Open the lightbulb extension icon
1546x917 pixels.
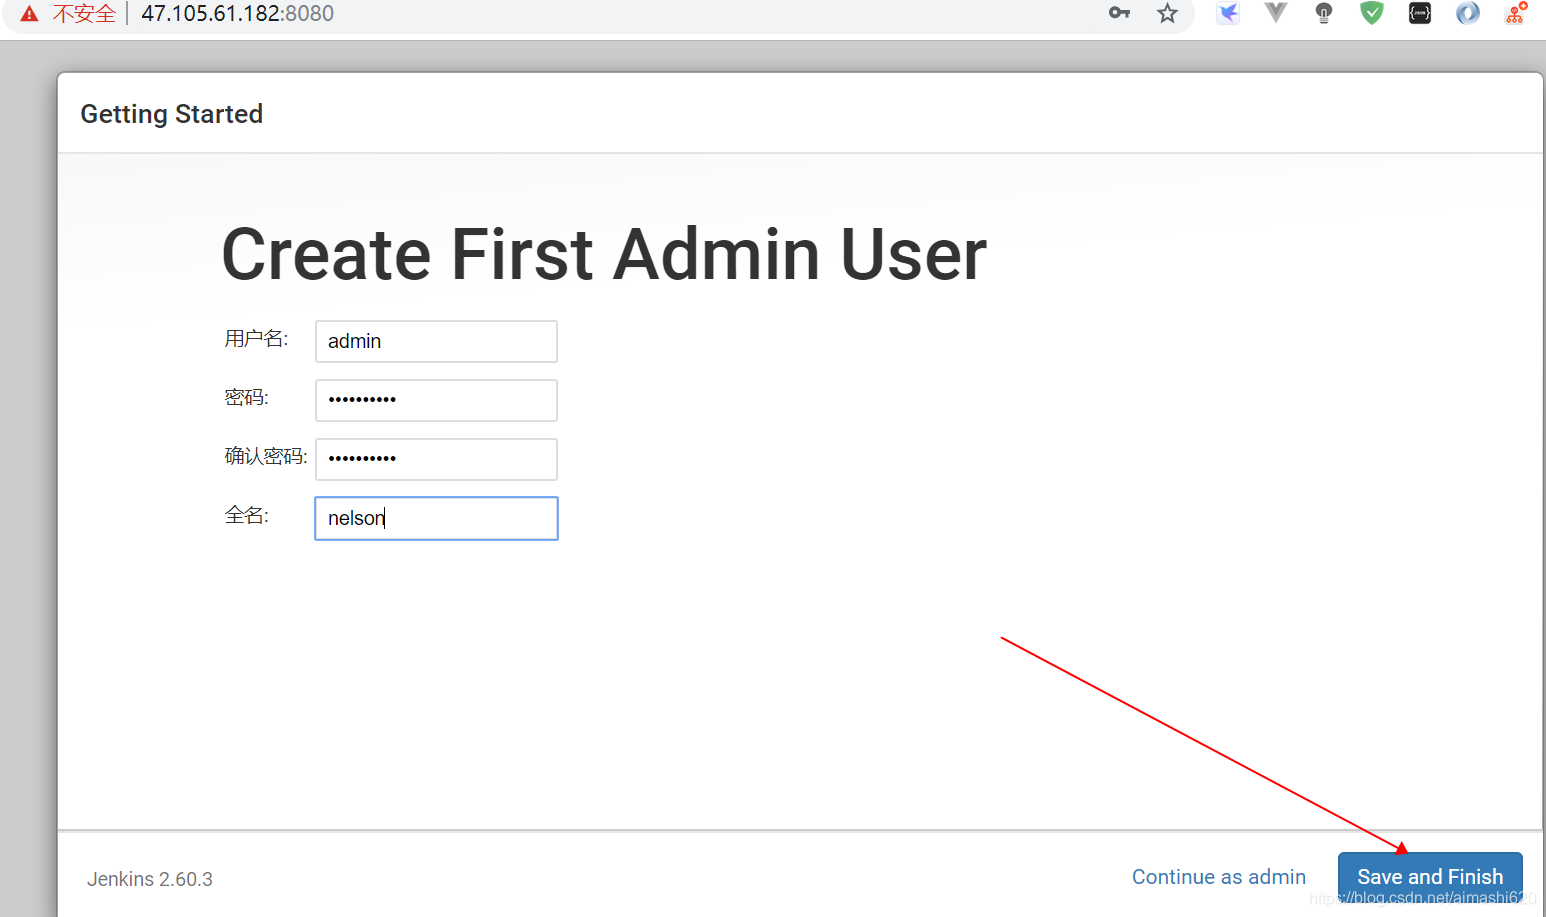(x=1324, y=13)
